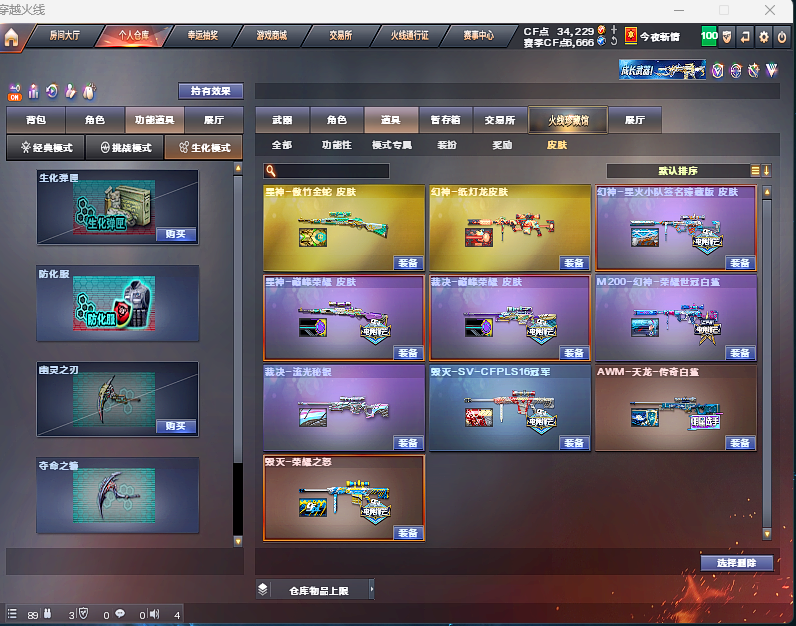Click the home icon in top bar
796x626 pixels.
click(11, 37)
